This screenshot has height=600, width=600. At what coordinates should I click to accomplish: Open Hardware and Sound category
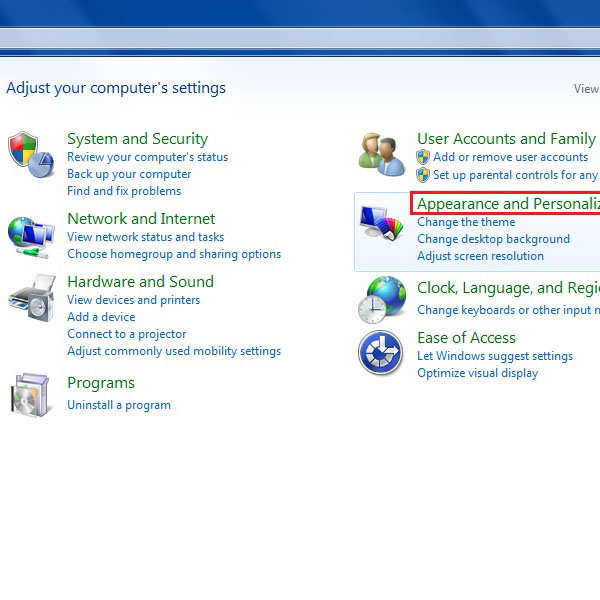[x=140, y=282]
